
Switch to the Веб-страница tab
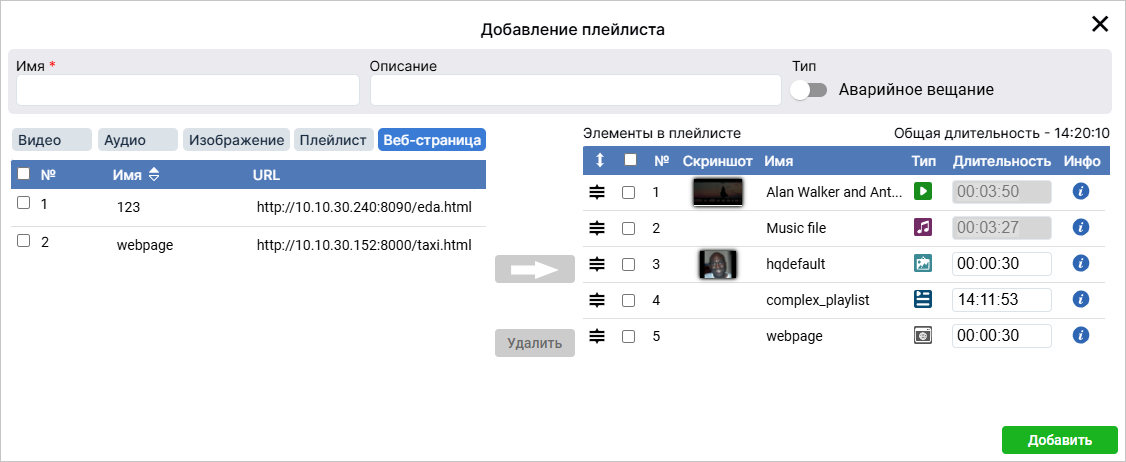(x=432, y=140)
